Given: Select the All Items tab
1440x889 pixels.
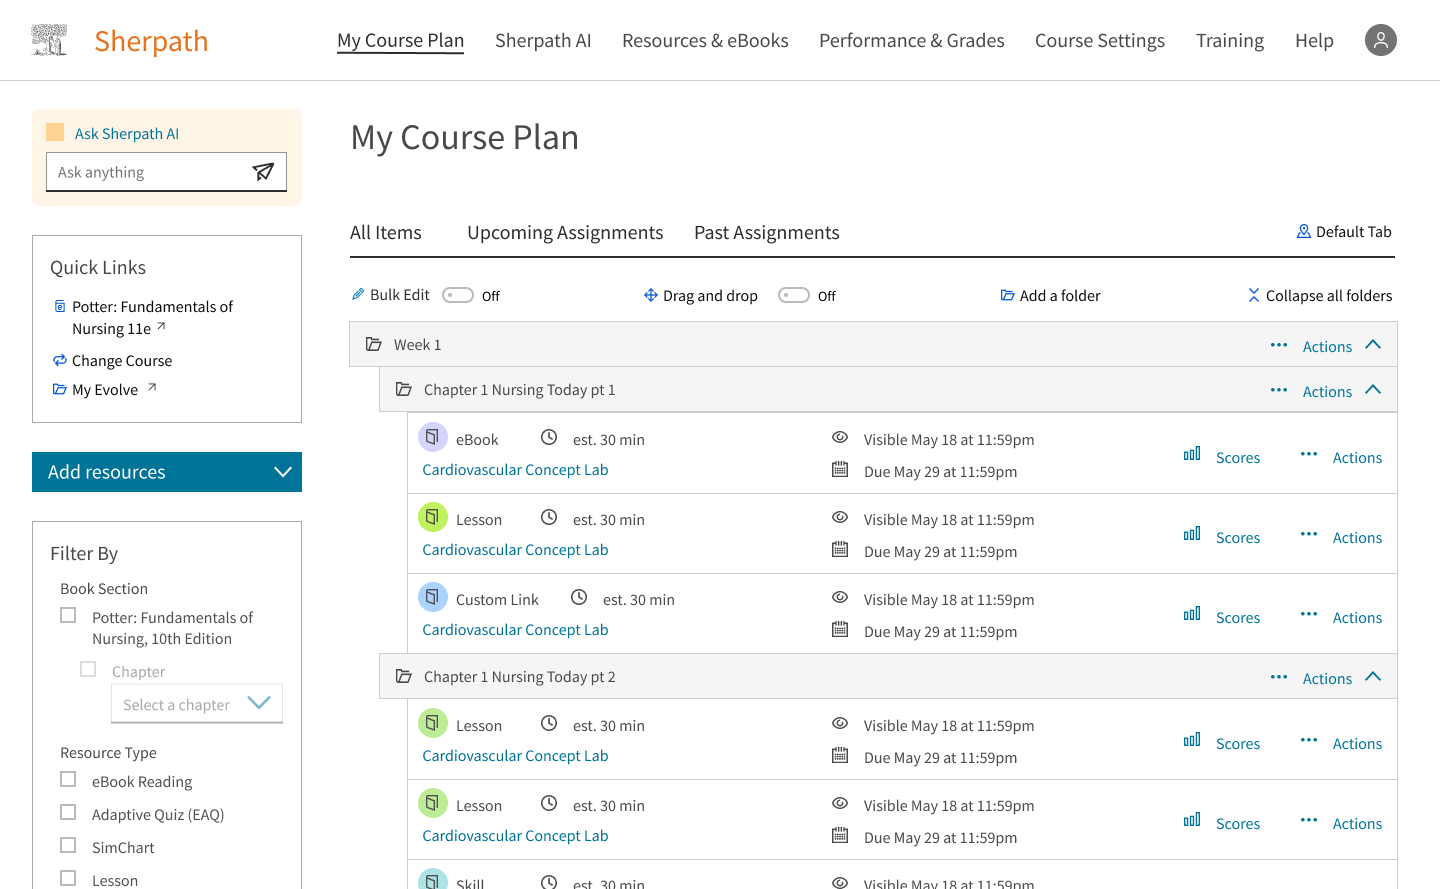Looking at the screenshot, I should click(386, 232).
